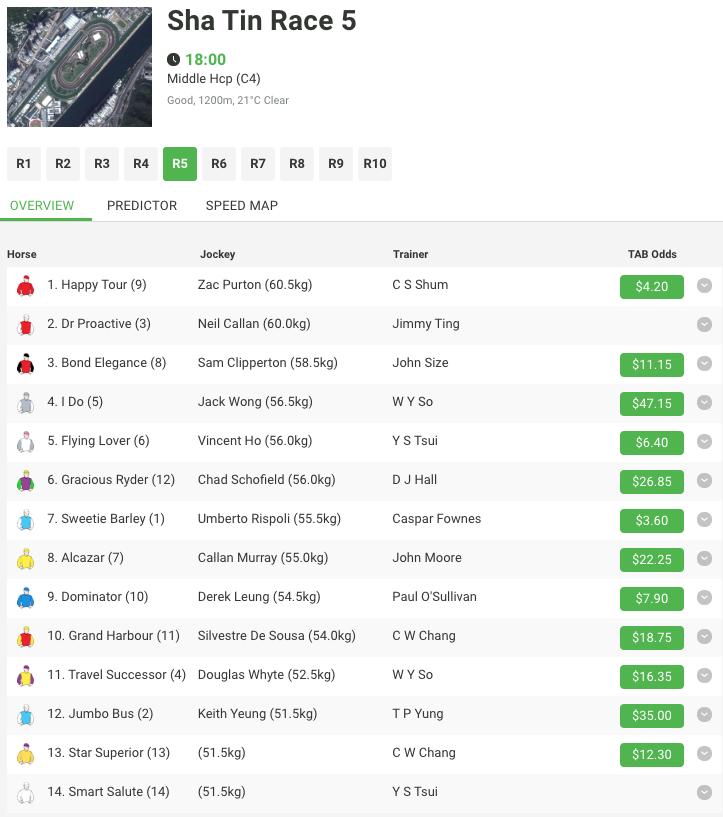Expand the Dr Proactive row chevron
Image resolution: width=723 pixels, height=817 pixels.
click(x=704, y=324)
